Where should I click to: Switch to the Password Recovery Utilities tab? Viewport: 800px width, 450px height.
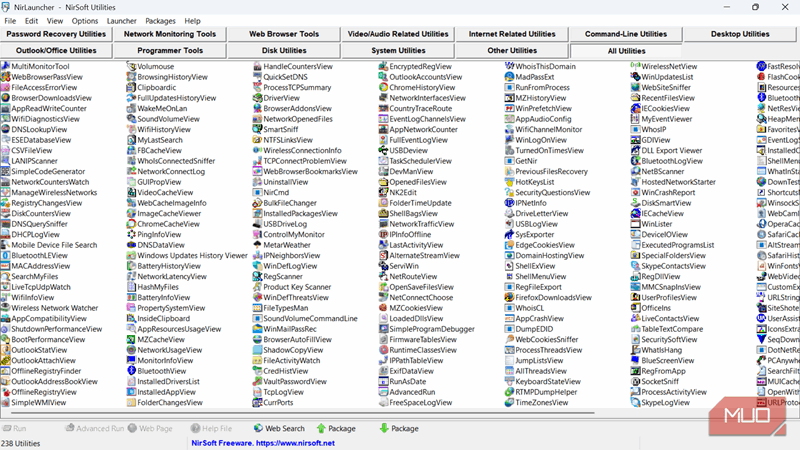click(56, 34)
